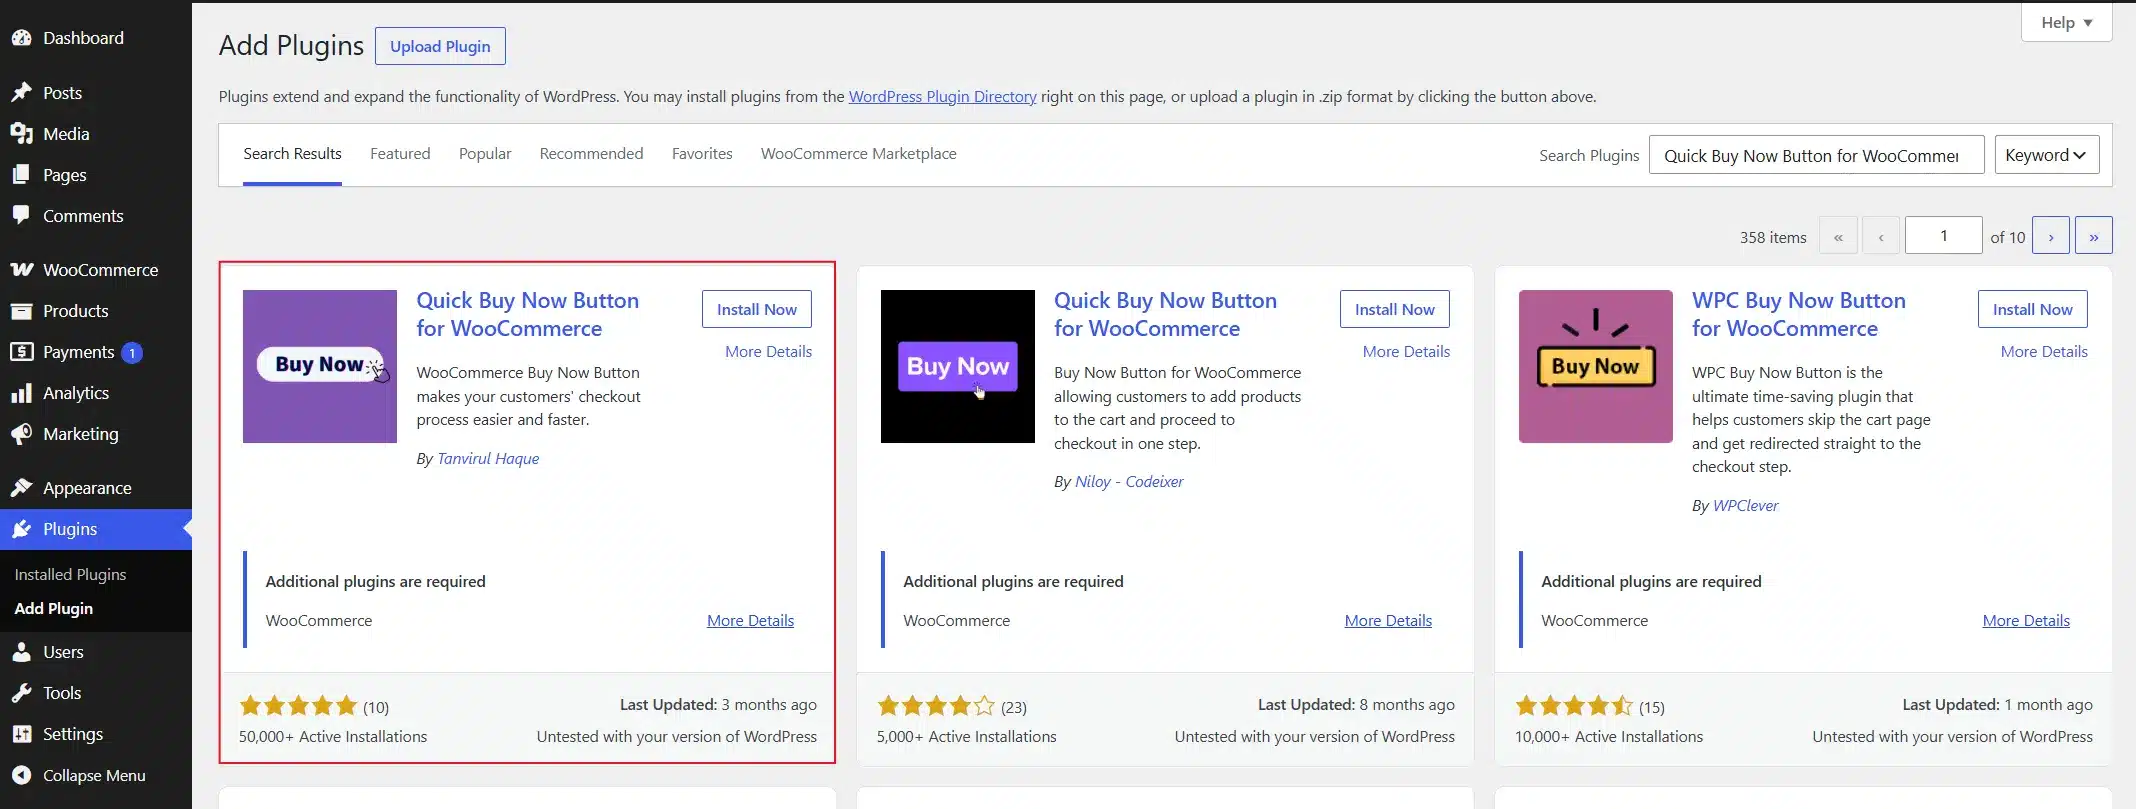Click the '50,000+ Active Installations' text
The image size is (2136, 809).
(333, 737)
